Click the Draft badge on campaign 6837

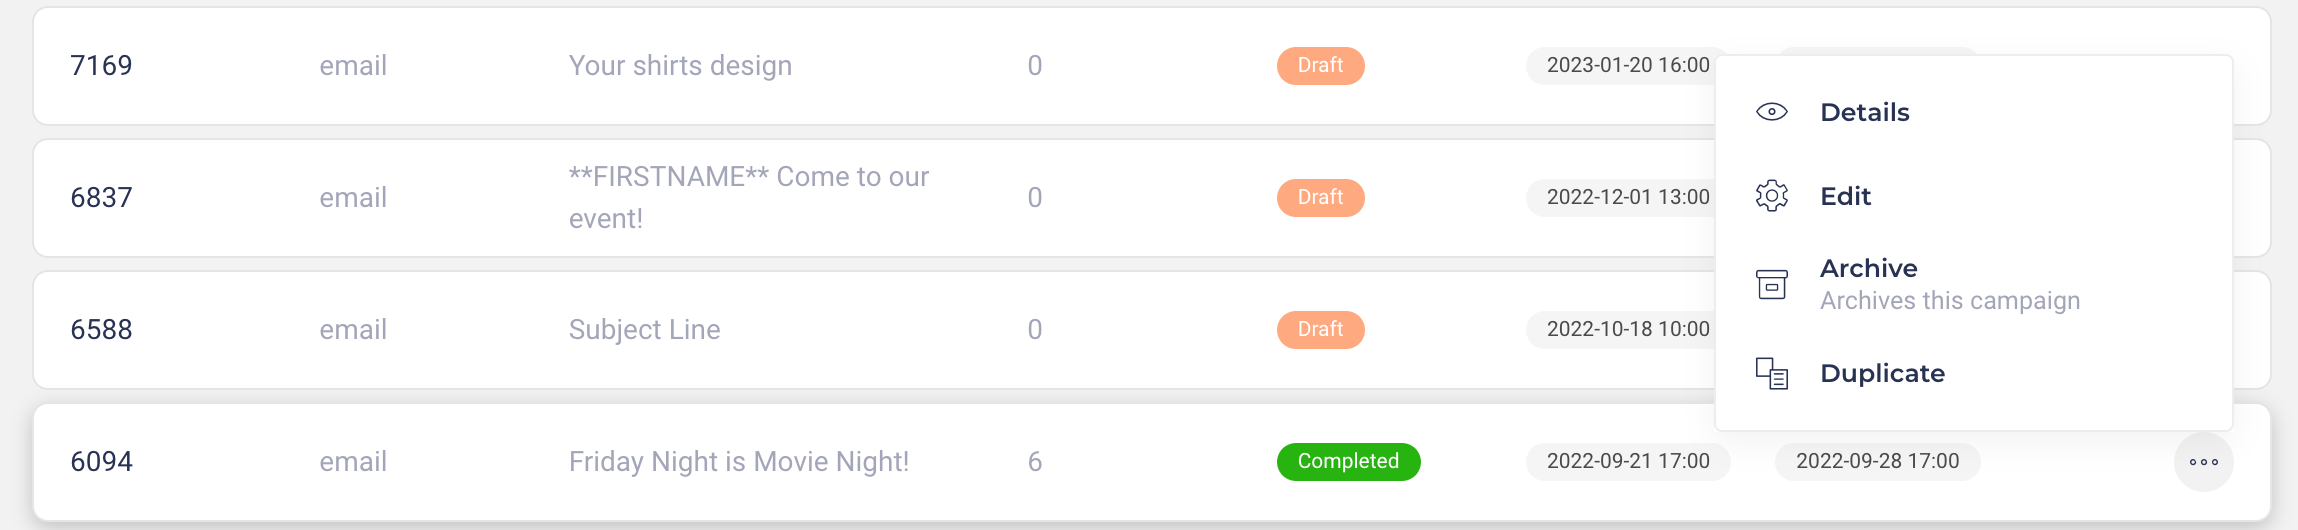[1320, 198]
